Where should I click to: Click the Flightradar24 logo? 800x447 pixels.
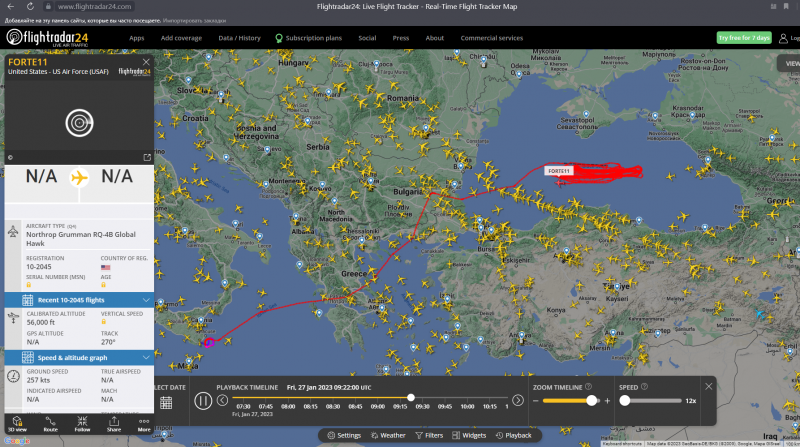pyautogui.click(x=47, y=38)
